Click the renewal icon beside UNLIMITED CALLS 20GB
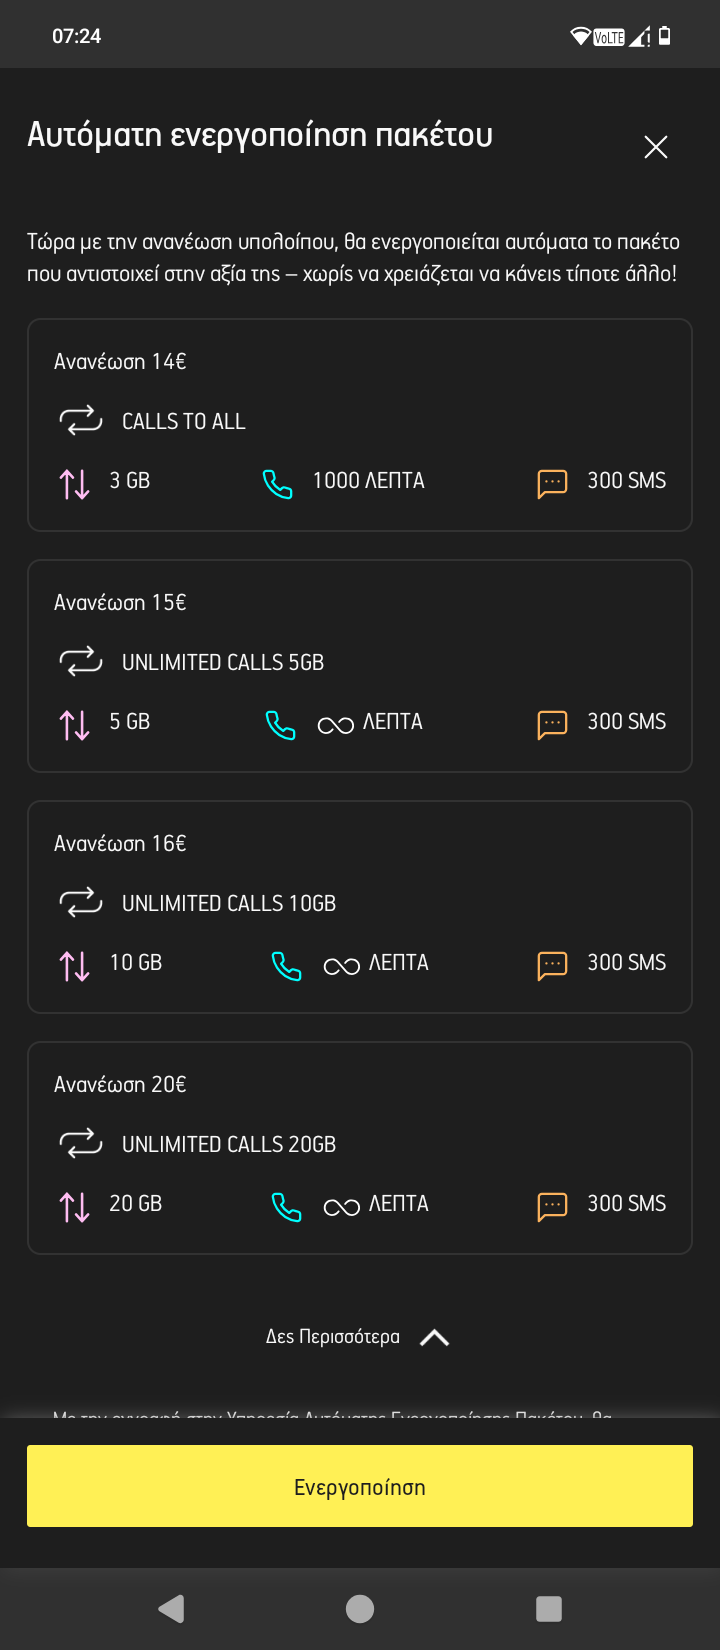The width and height of the screenshot is (720, 1650). pos(81,1144)
